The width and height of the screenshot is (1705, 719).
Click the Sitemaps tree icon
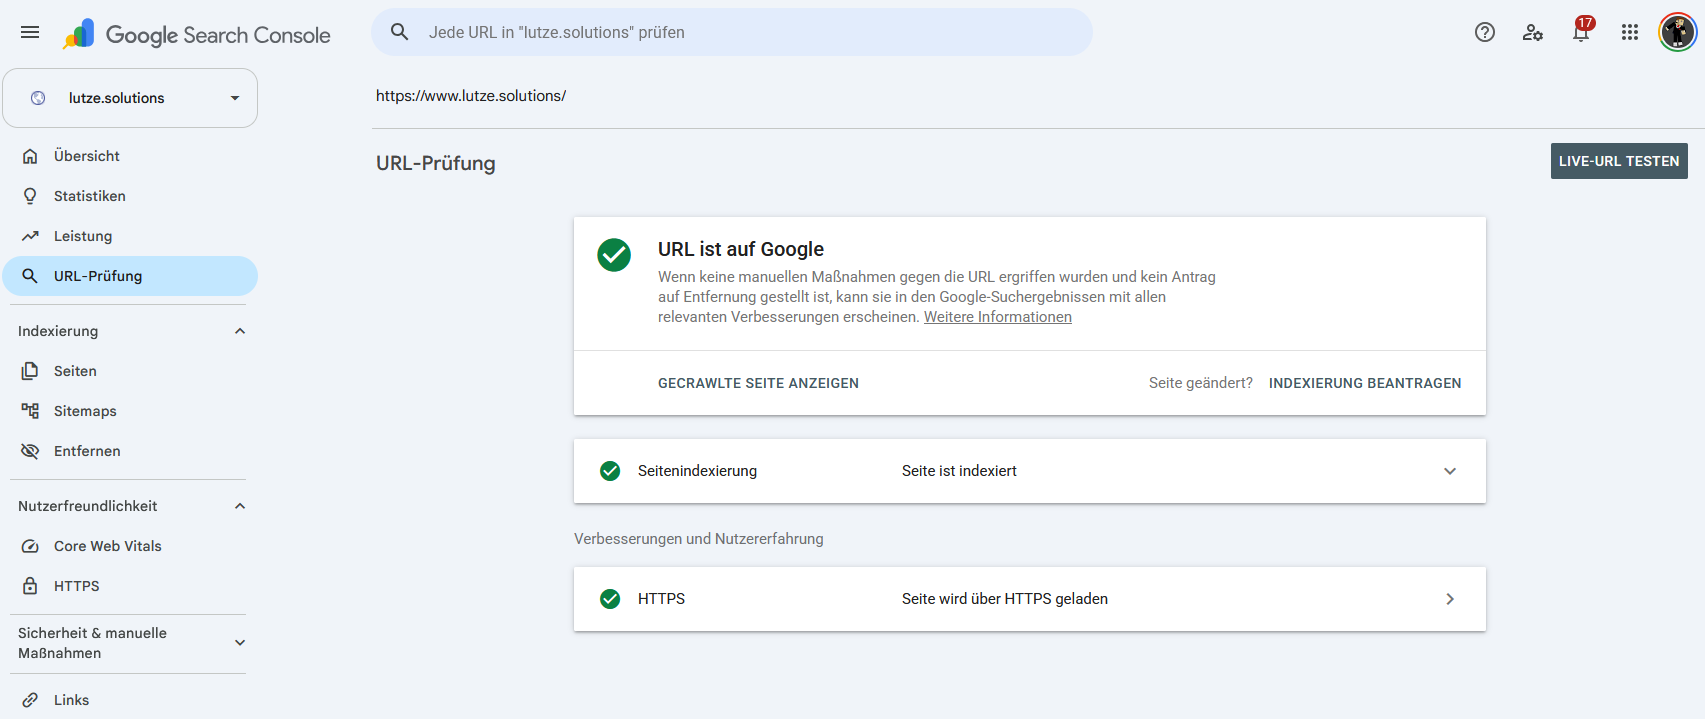[30, 411]
